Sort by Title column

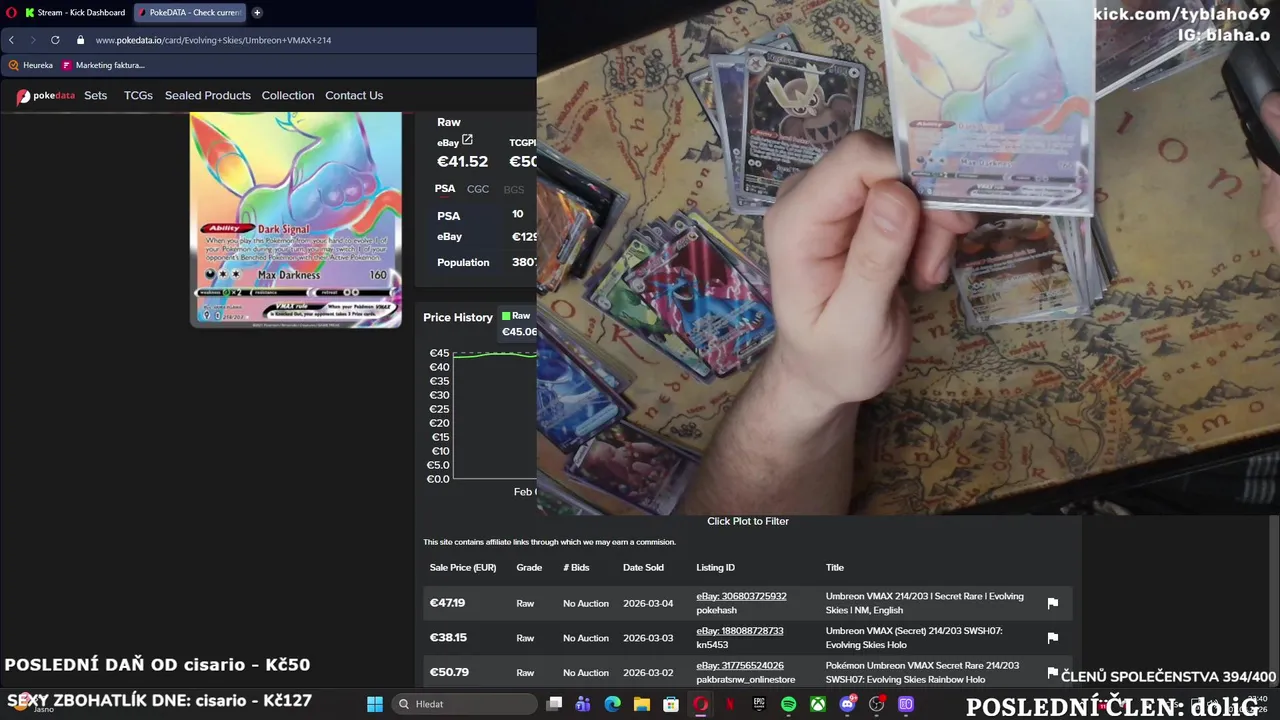pos(835,568)
